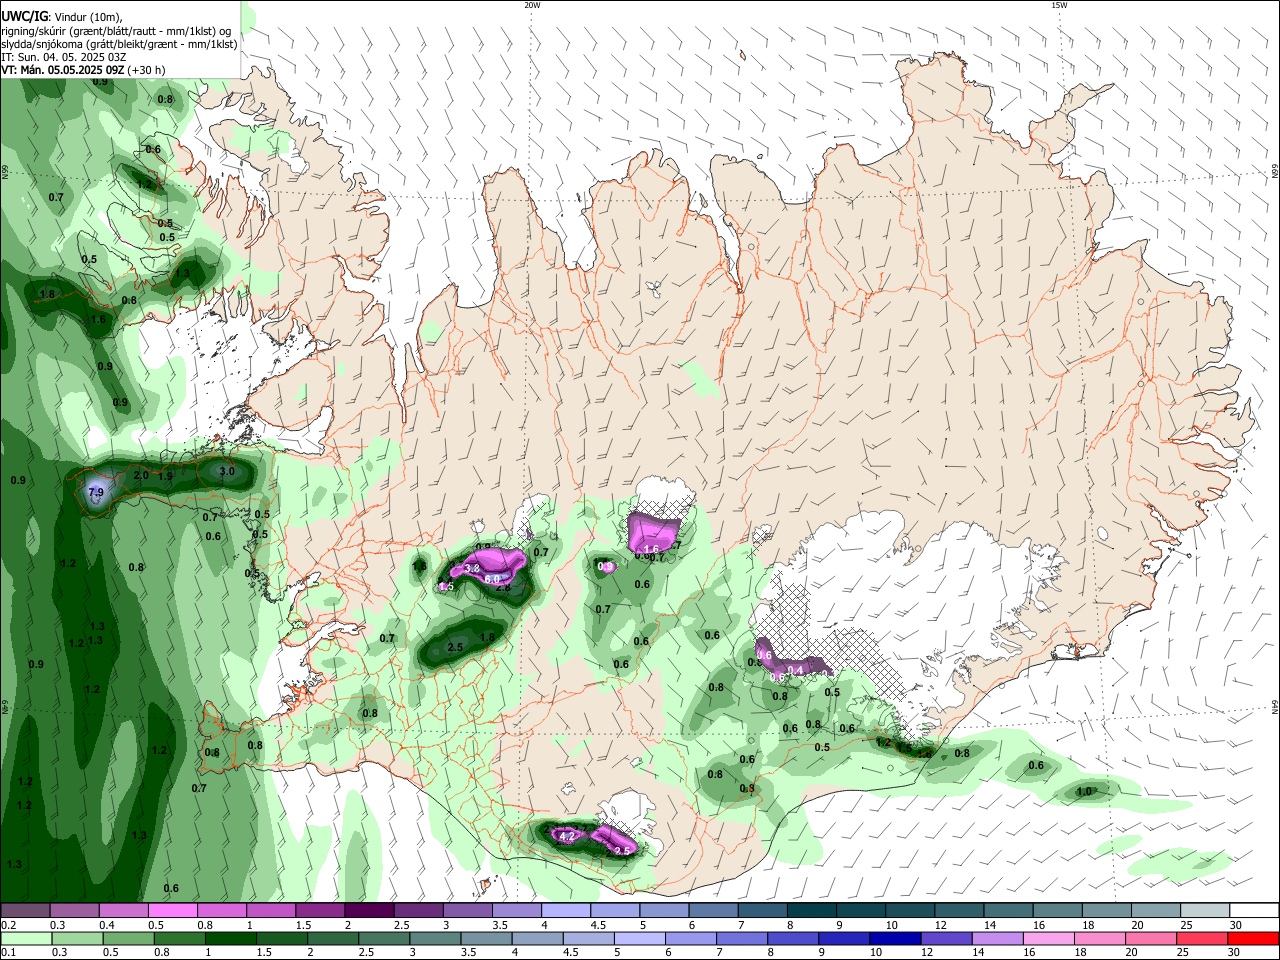
Task: Select the light green rain legend swatch at 0.3
Action: pos(77,938)
